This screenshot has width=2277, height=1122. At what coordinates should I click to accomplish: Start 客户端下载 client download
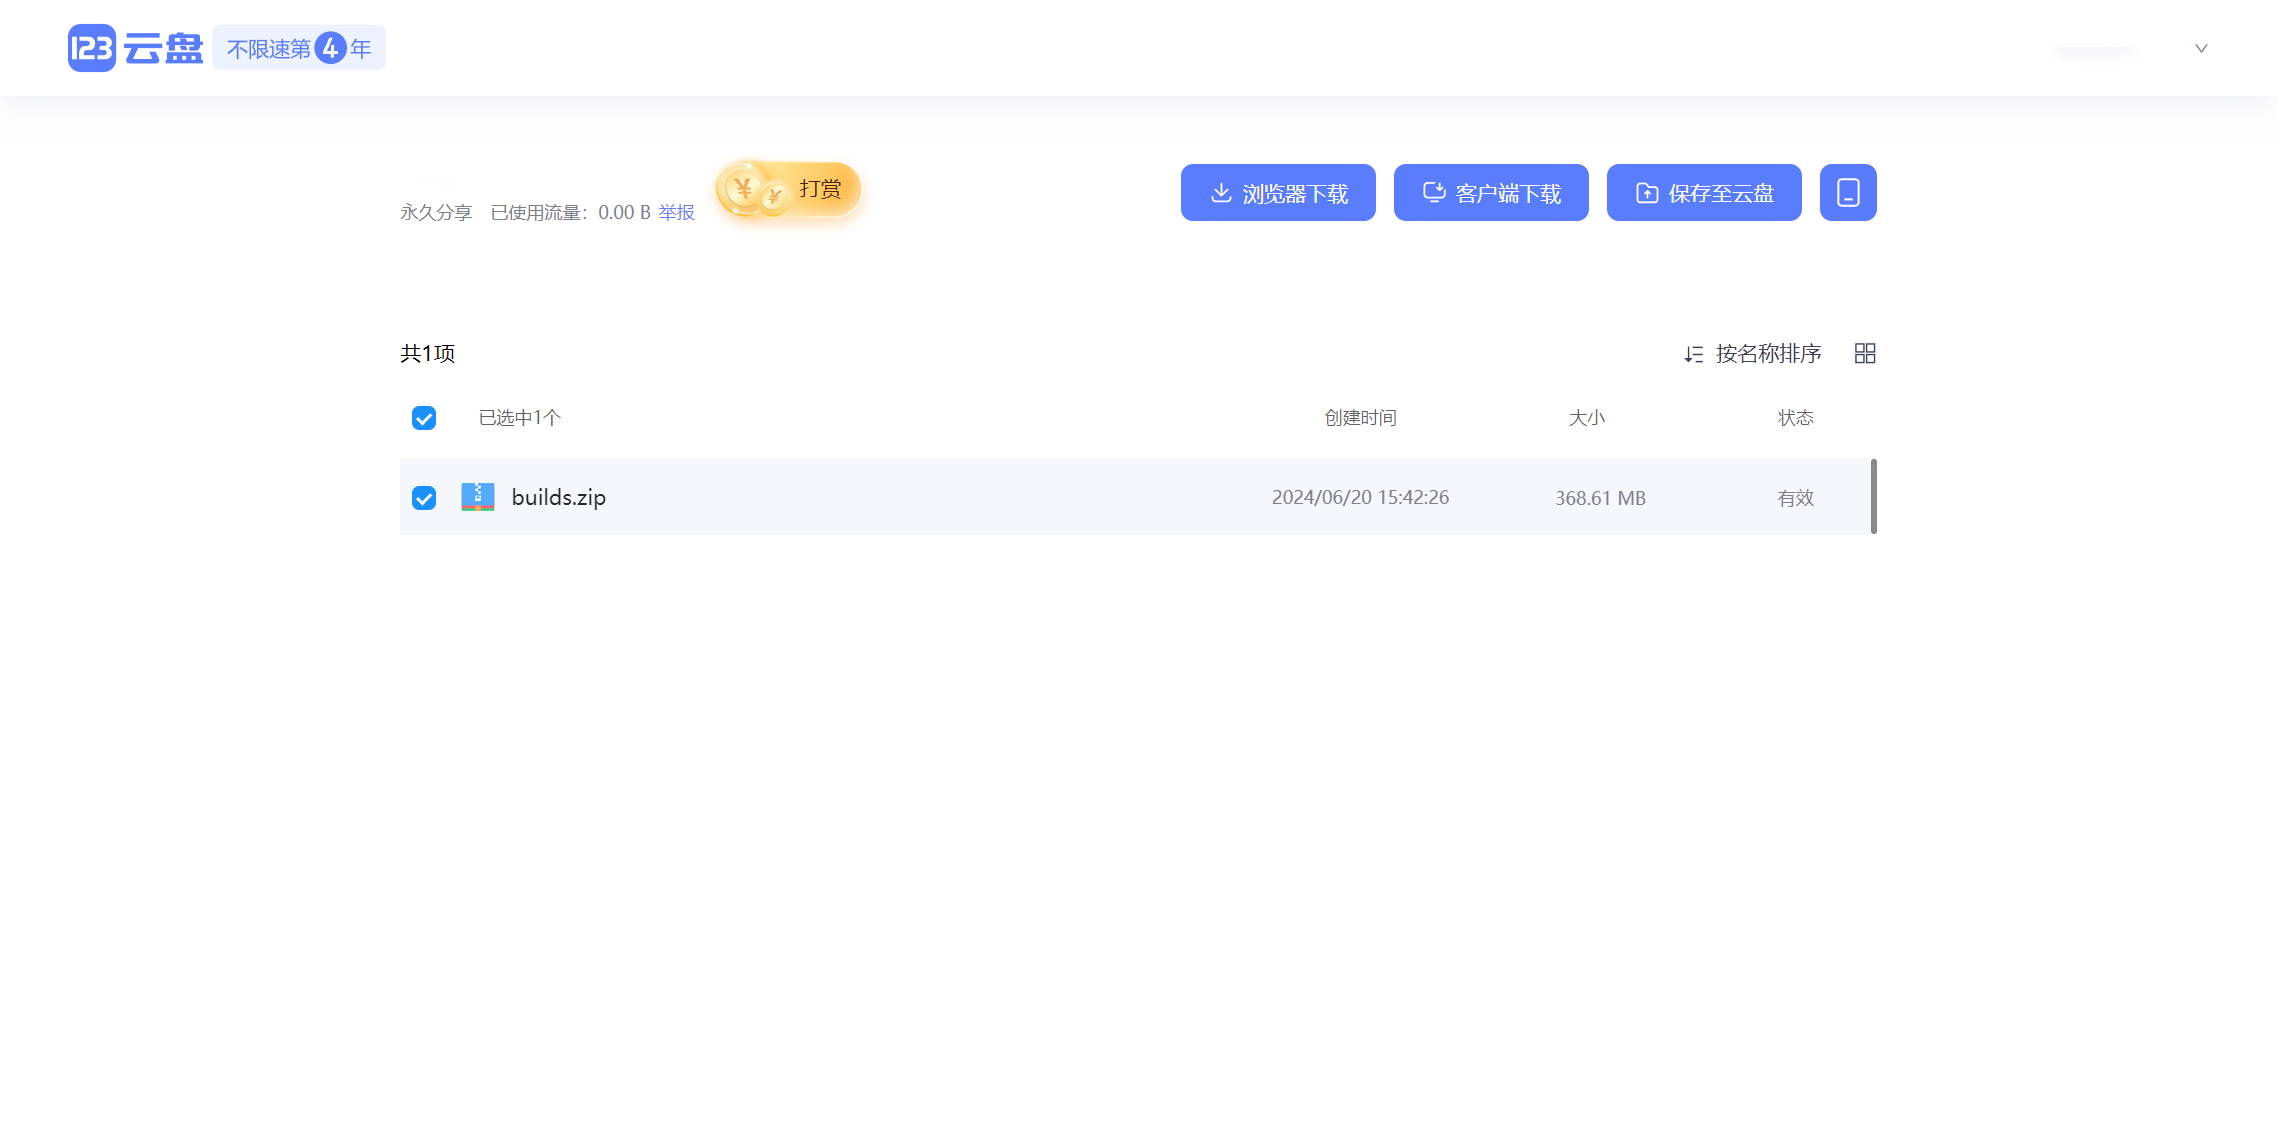click(1491, 193)
